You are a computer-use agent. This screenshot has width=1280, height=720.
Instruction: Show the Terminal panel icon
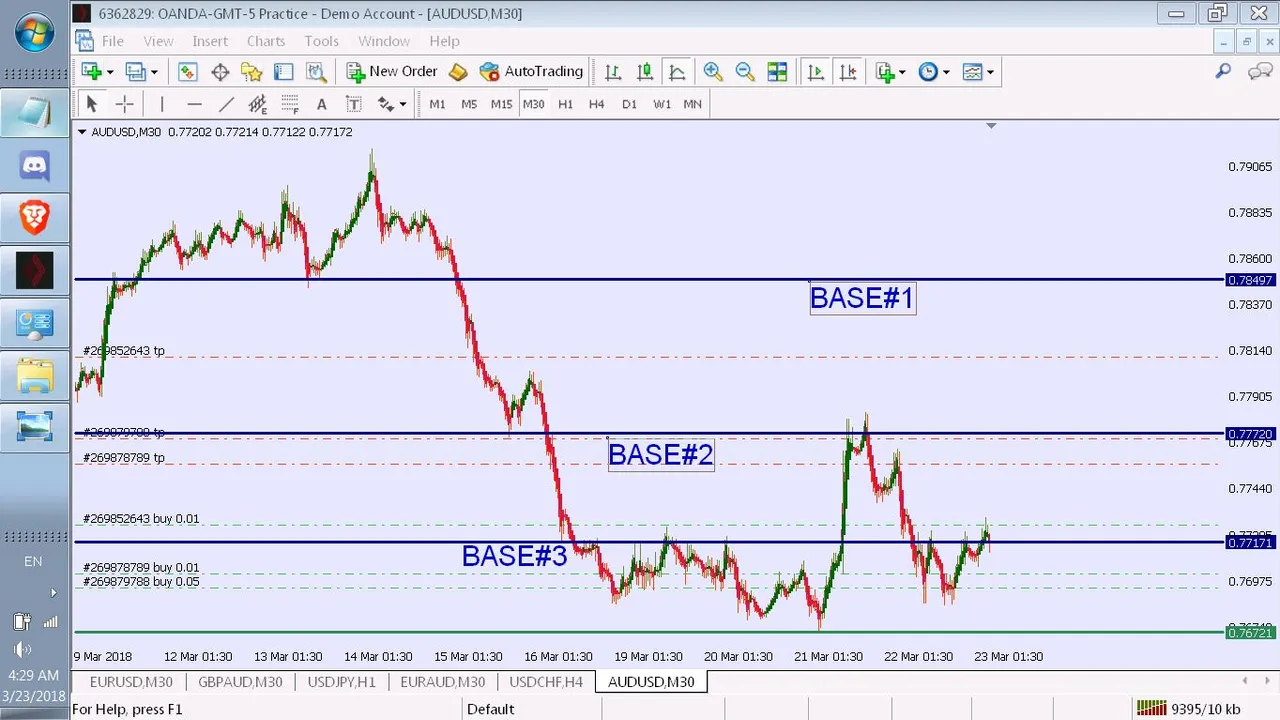click(x=283, y=71)
